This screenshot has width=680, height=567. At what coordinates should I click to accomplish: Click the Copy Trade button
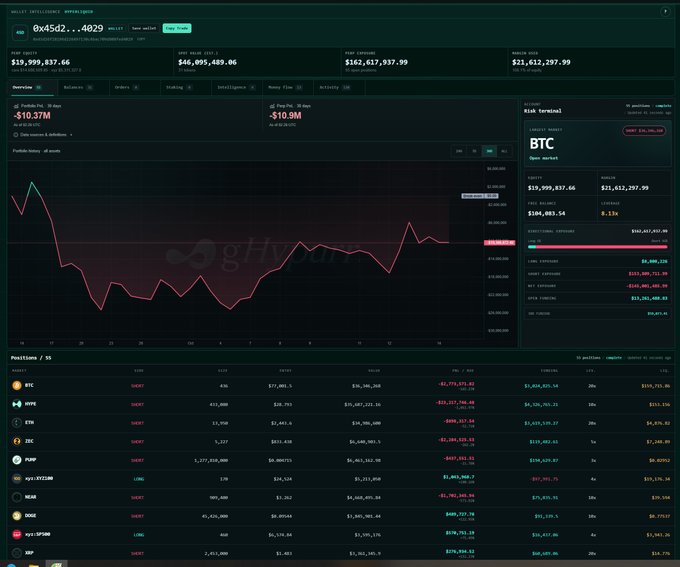(x=177, y=28)
